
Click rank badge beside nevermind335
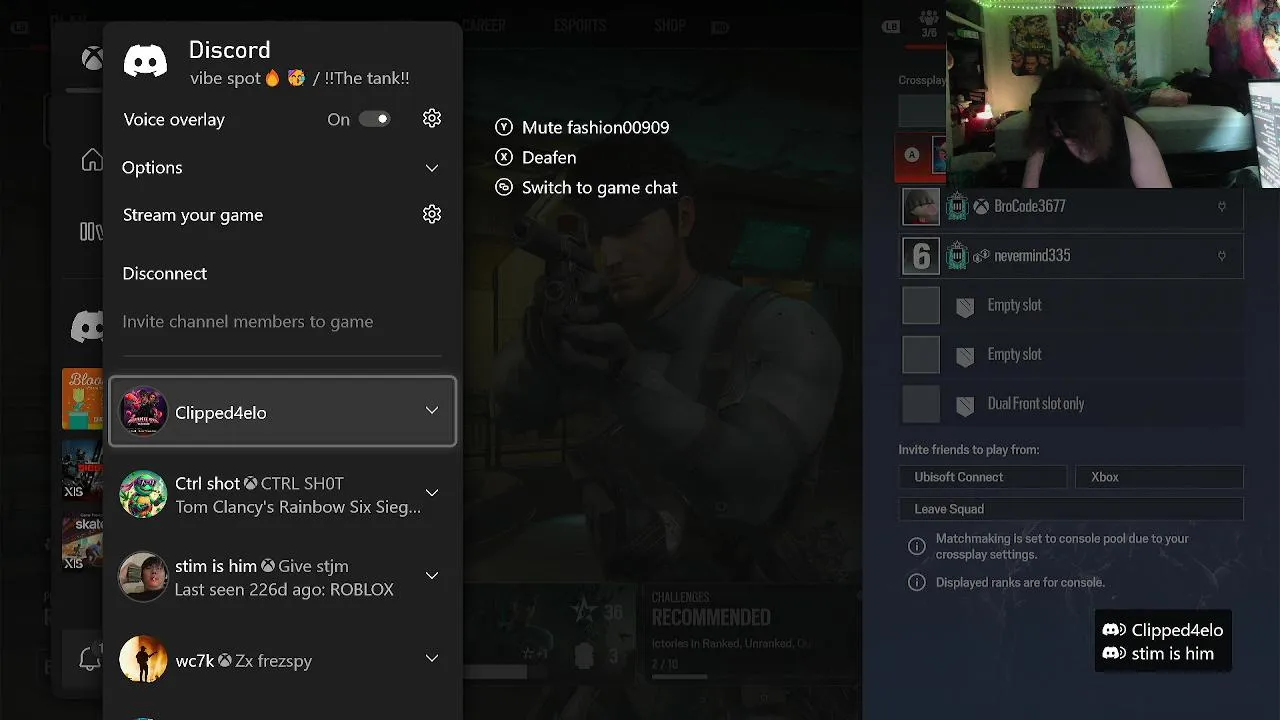coord(957,256)
